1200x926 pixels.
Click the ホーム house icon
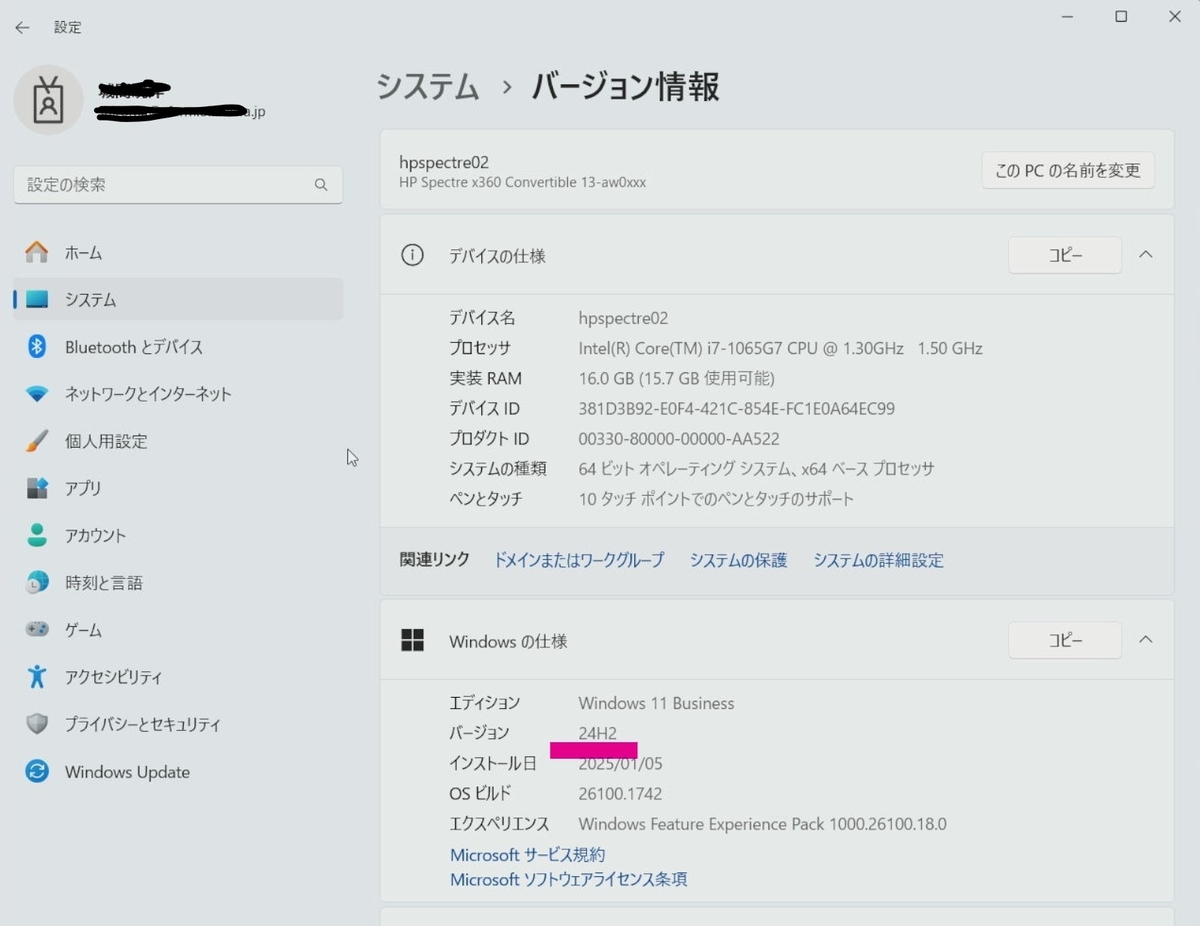[37, 253]
